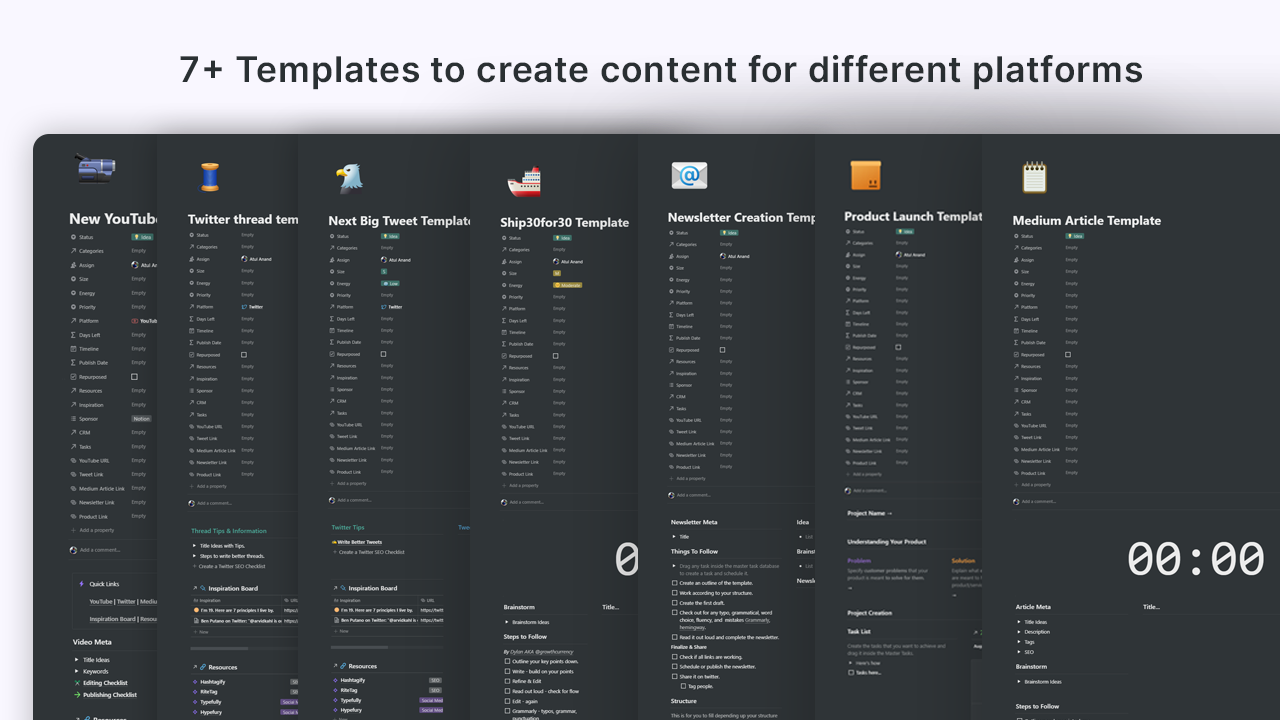Tick the 'Share it on twitter' checkbox
This screenshot has height=720, width=1280.
674,677
